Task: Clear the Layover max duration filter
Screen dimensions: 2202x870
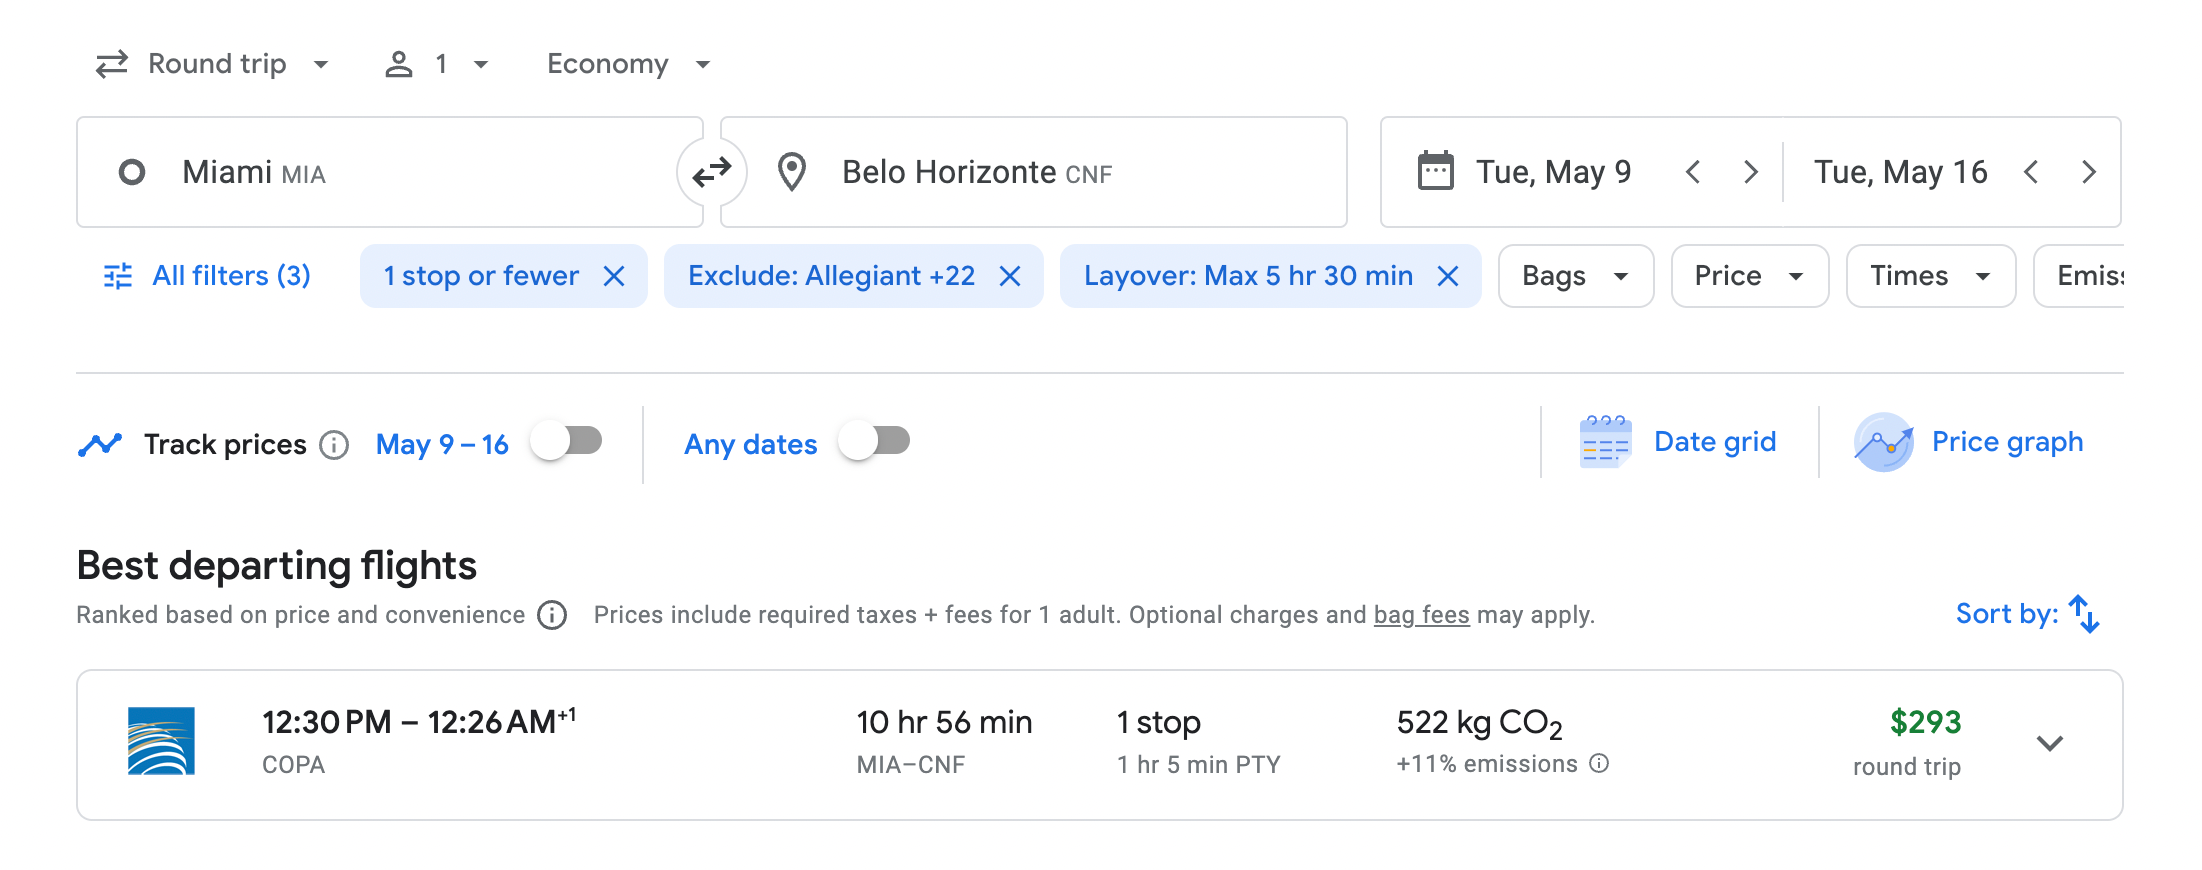Action: coord(1447,276)
